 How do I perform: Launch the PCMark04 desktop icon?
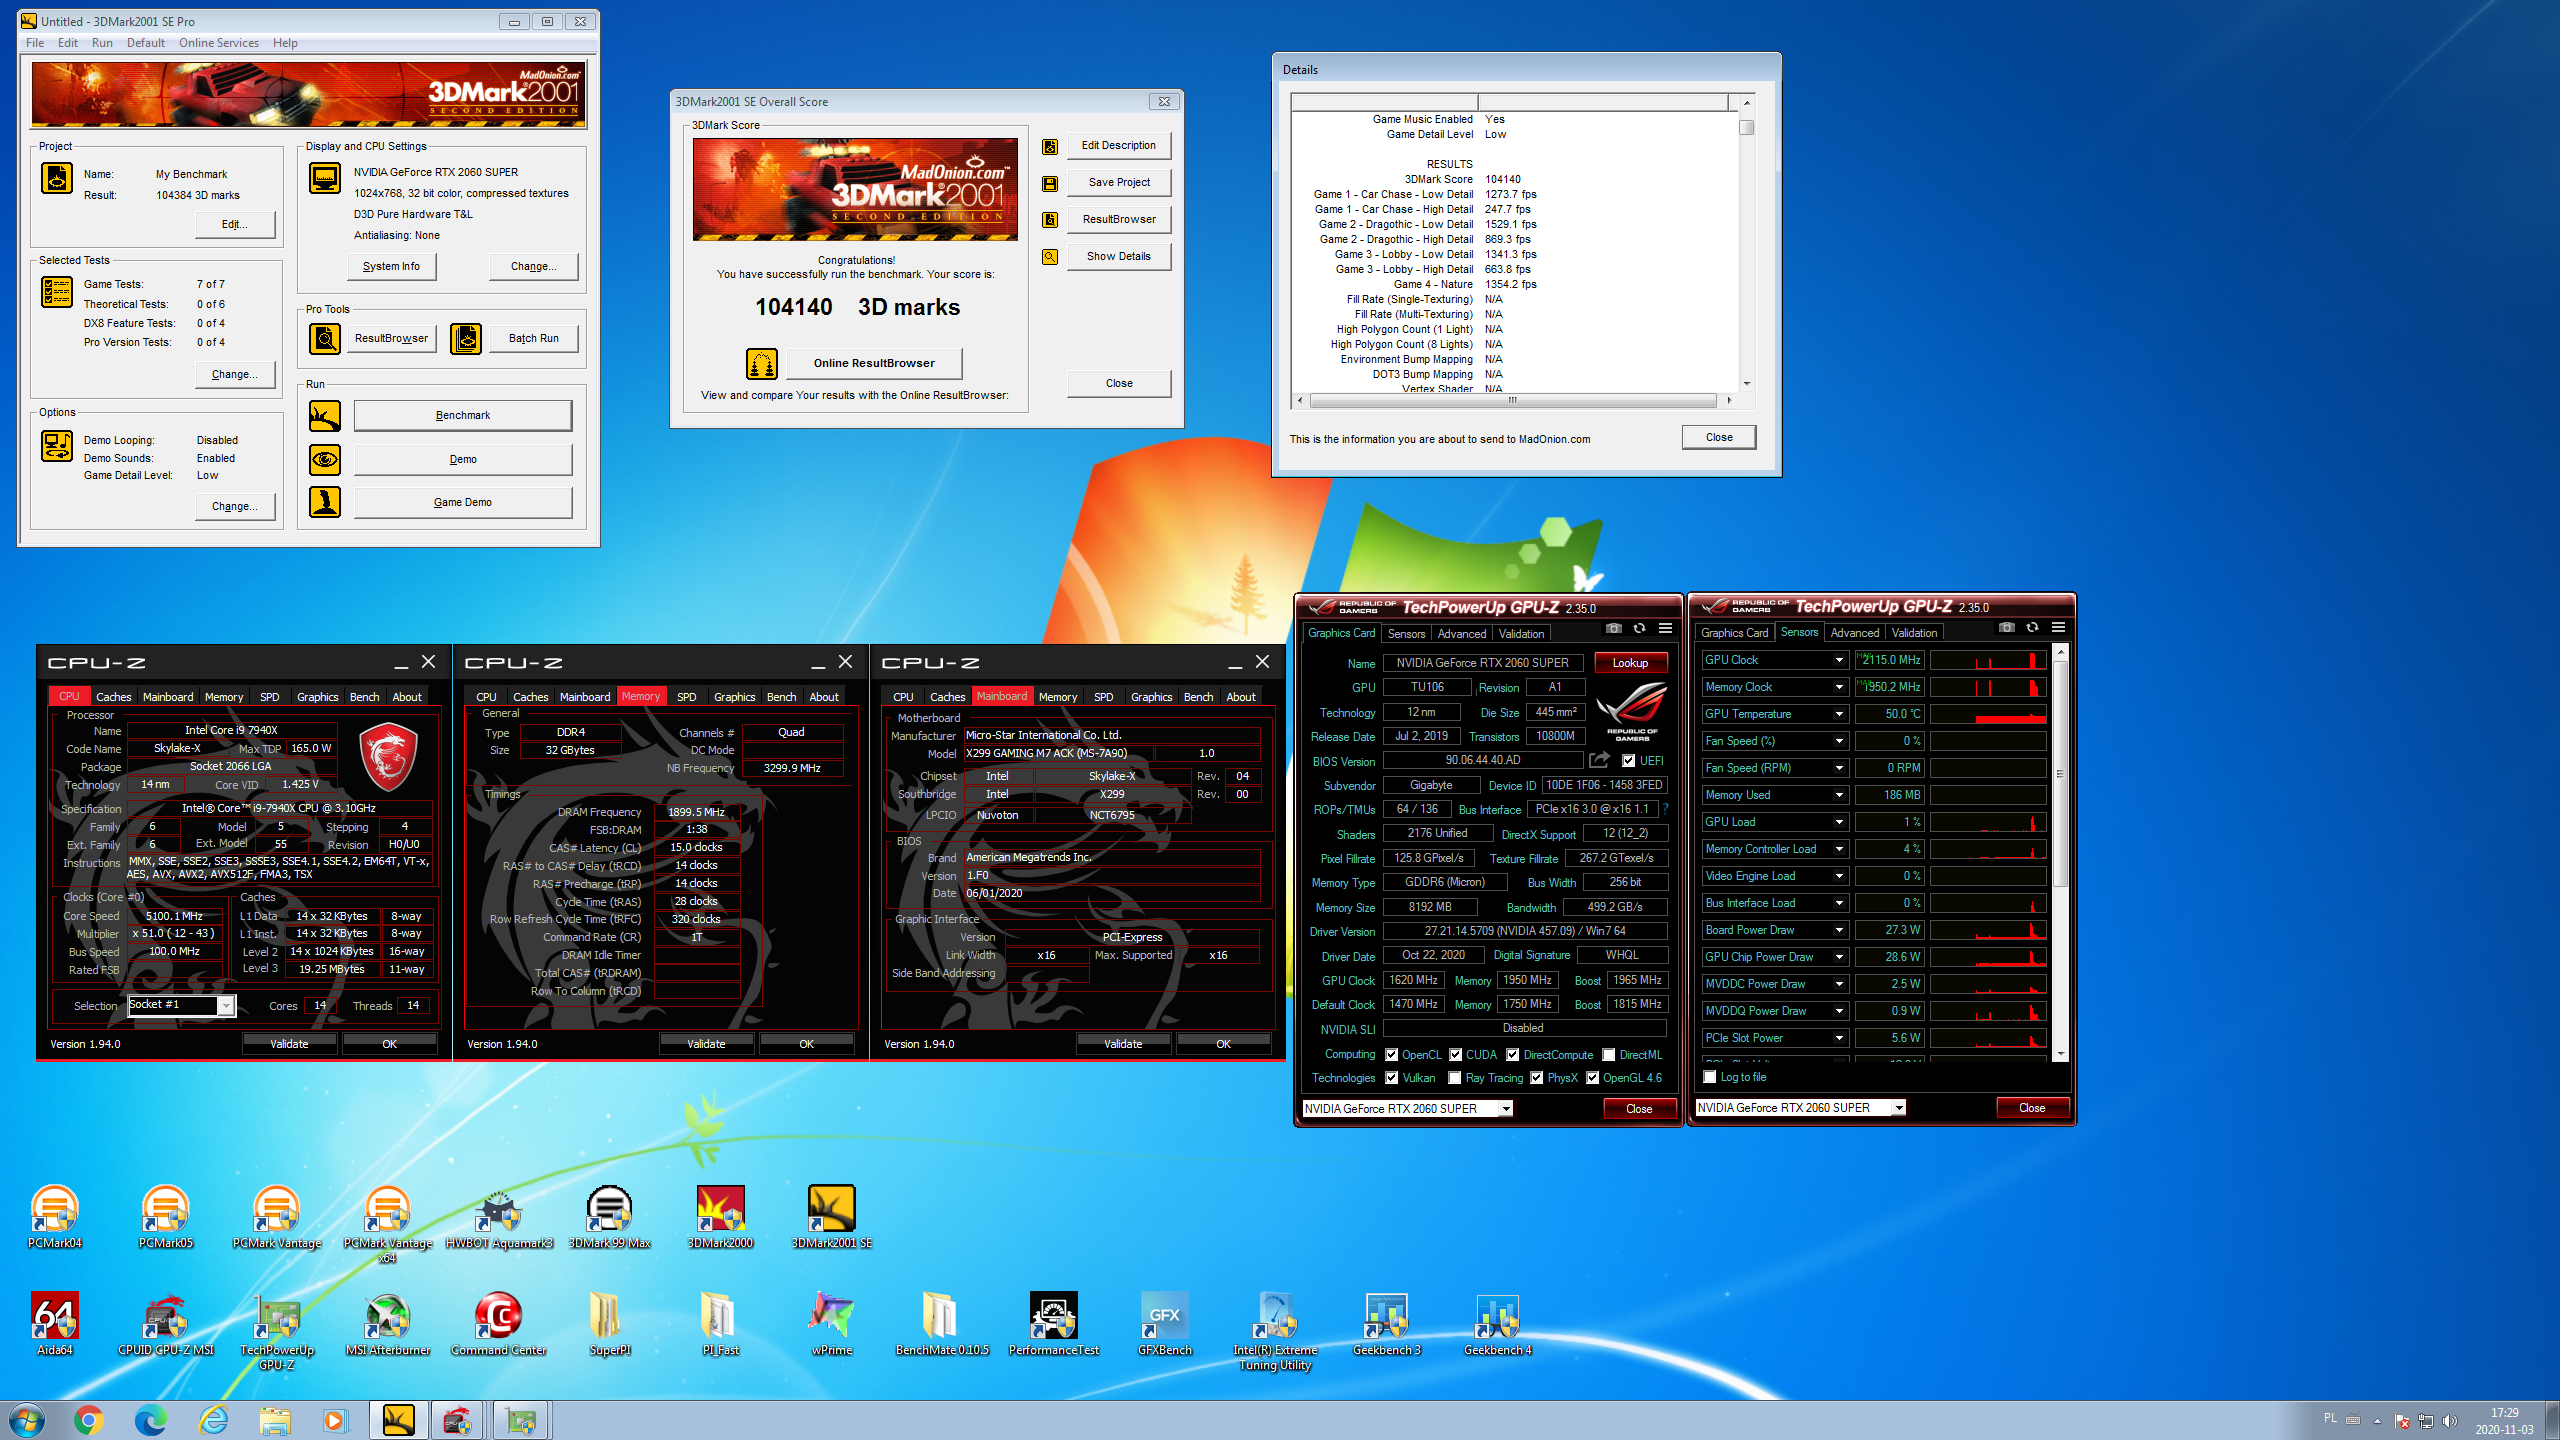pyautogui.click(x=55, y=1217)
